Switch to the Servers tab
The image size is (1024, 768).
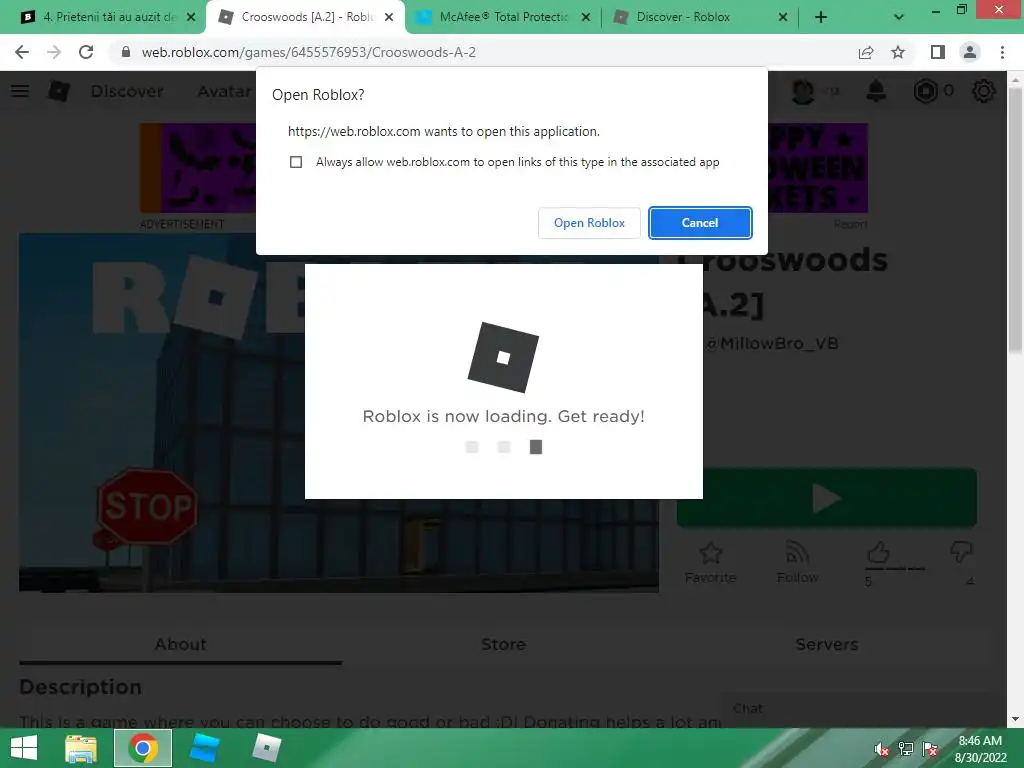[x=827, y=645]
